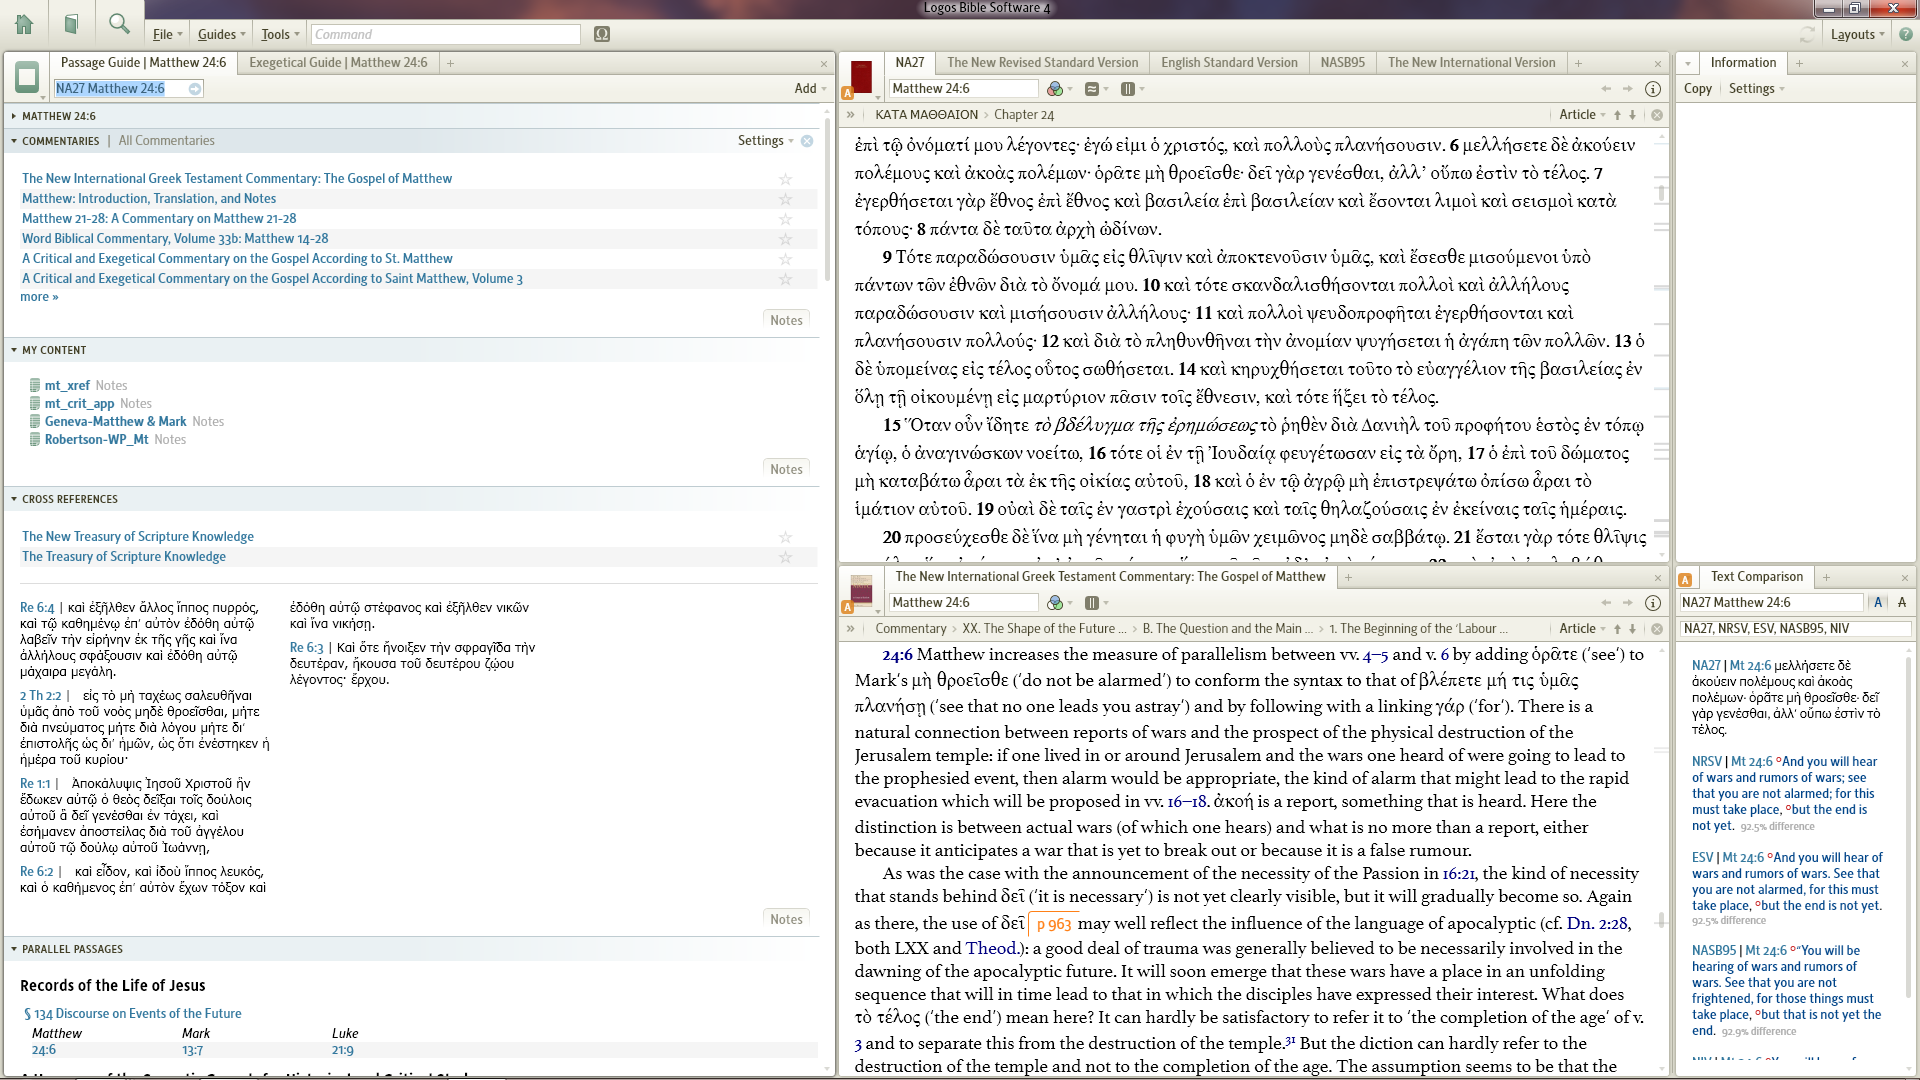Screen dimensions: 1920x1080
Task: Open visual filters icon in commentary panel
Action: 1055,603
